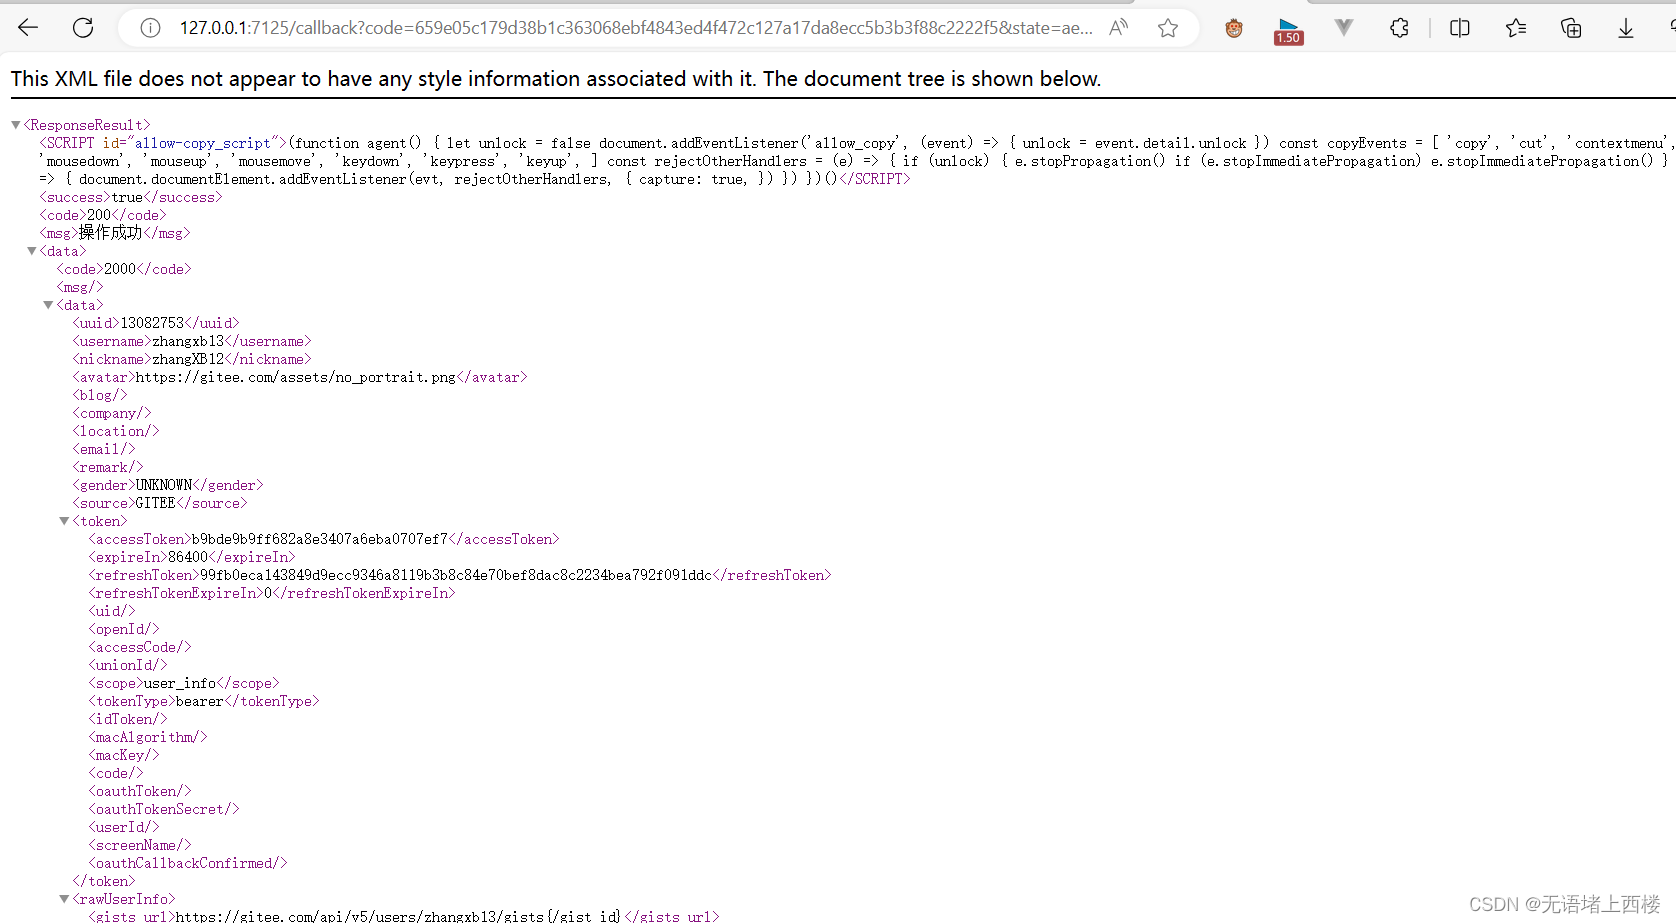Click the back navigation arrow
Screen dimensions: 1676x923
(28, 27)
